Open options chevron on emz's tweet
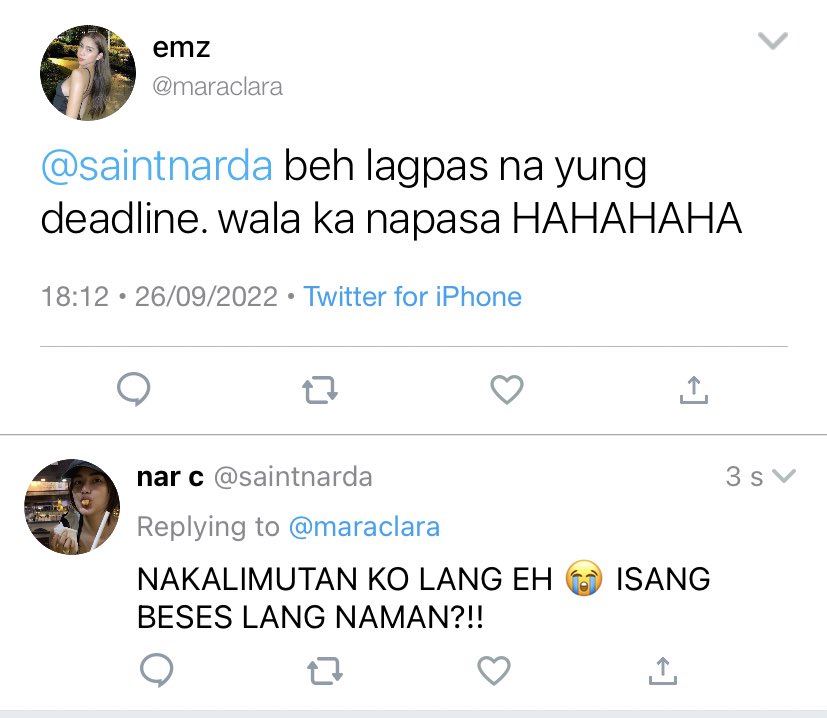827x718 pixels. (x=773, y=41)
